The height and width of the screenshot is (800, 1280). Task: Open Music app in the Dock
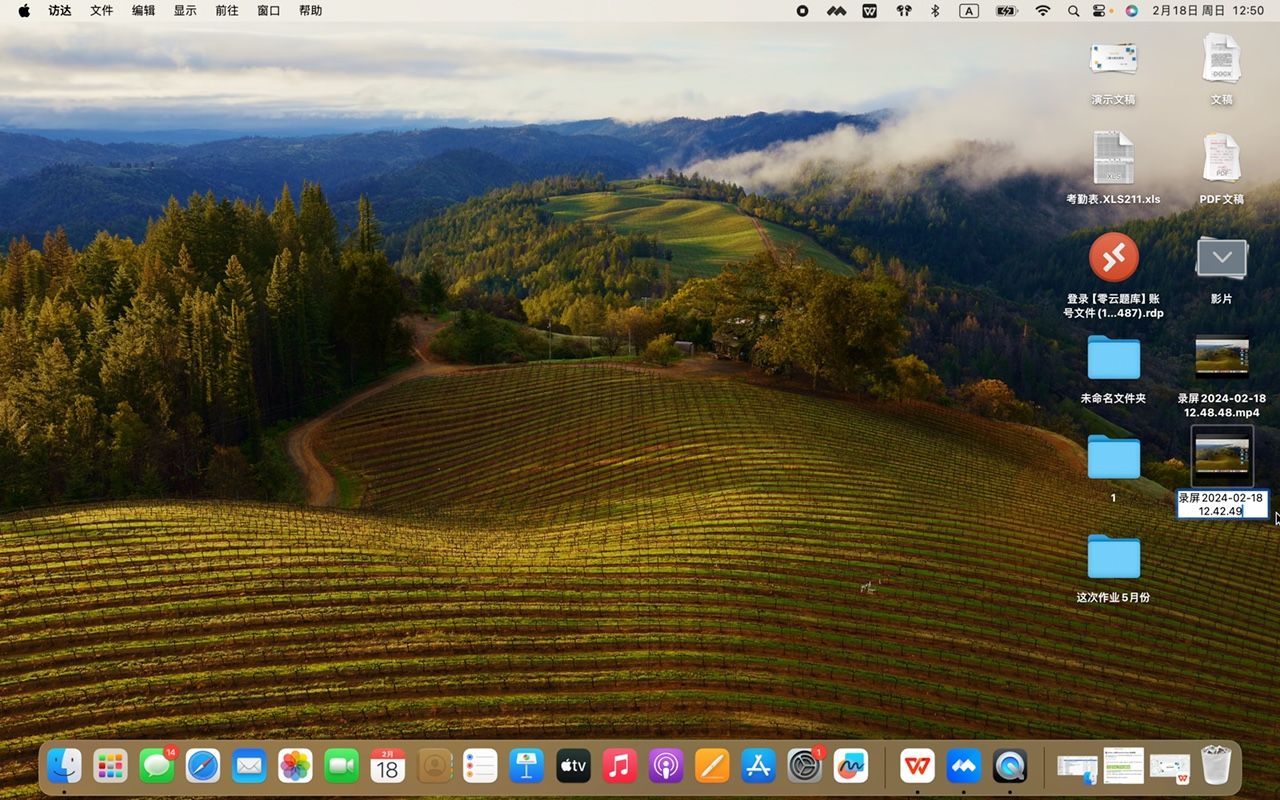(619, 766)
